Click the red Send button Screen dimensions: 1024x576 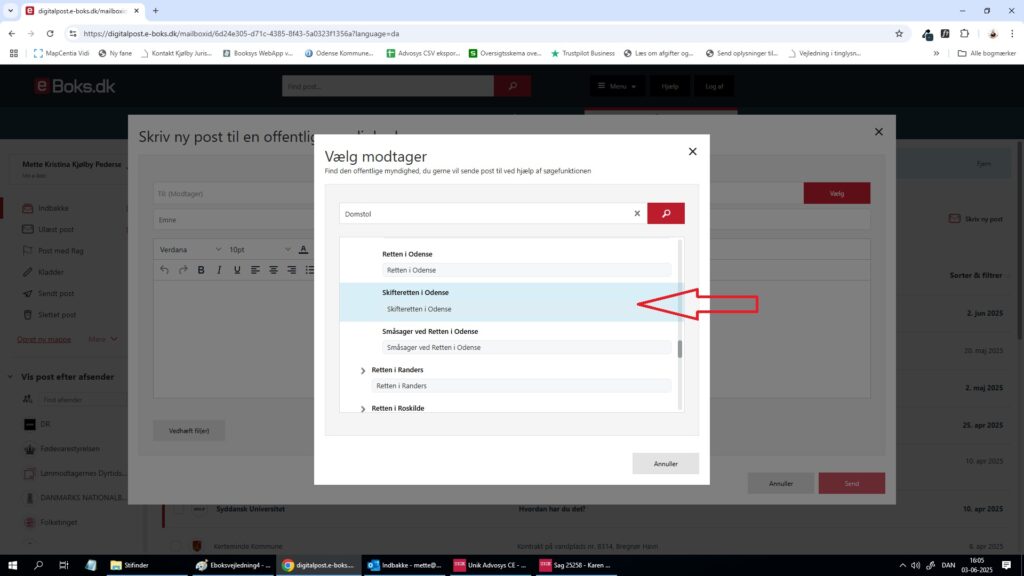pyautogui.click(x=851, y=483)
